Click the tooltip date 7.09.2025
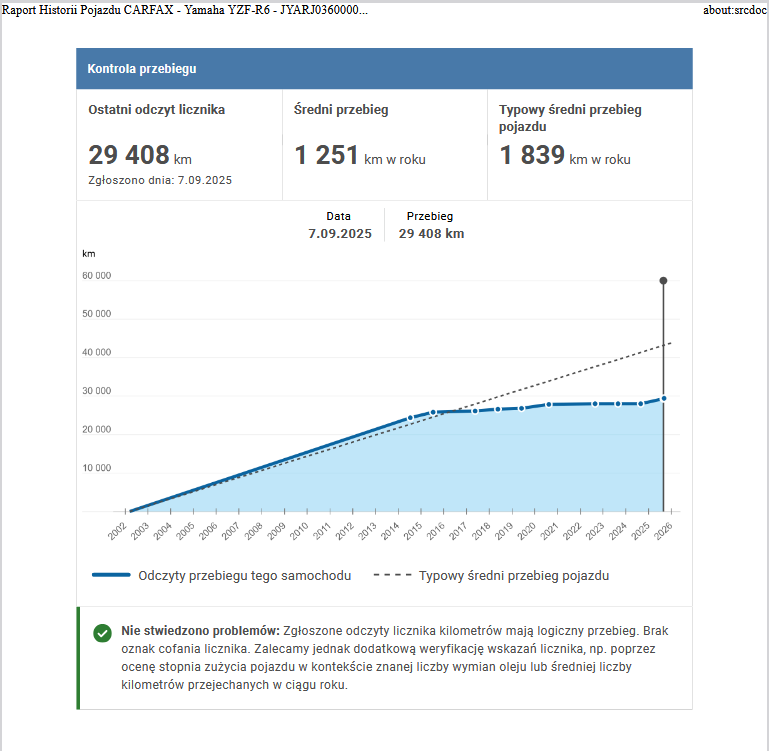The width and height of the screenshot is (769, 751). click(x=339, y=234)
